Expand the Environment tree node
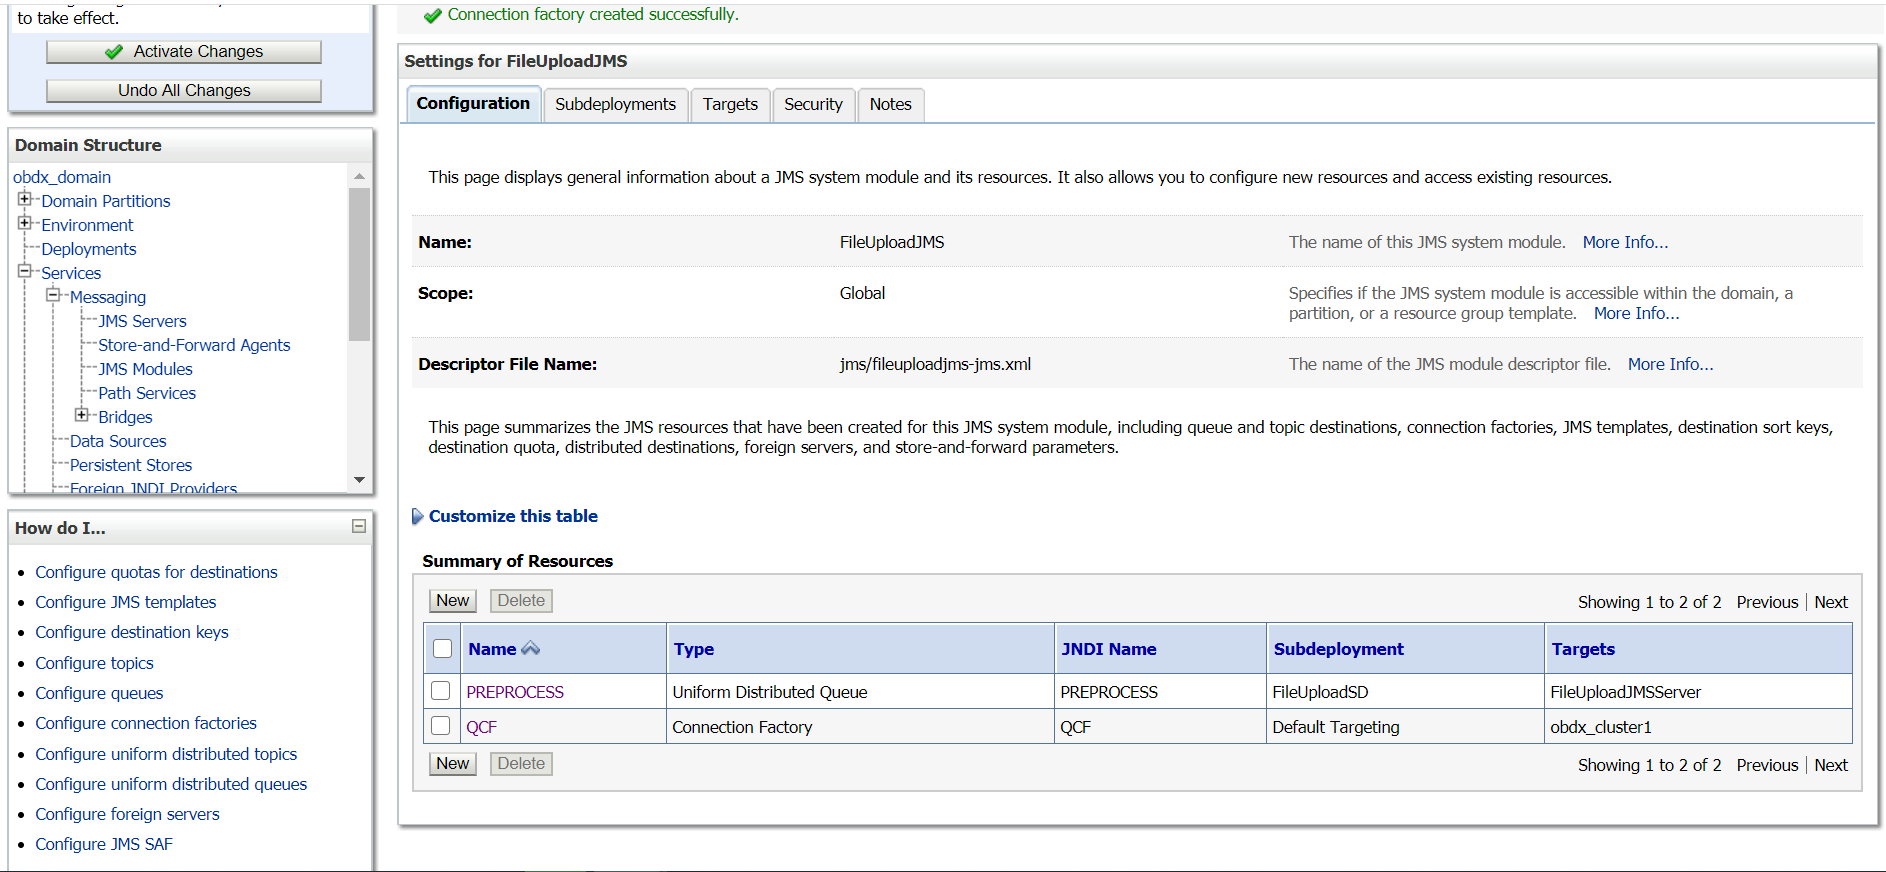The width and height of the screenshot is (1886, 872). click(x=25, y=223)
